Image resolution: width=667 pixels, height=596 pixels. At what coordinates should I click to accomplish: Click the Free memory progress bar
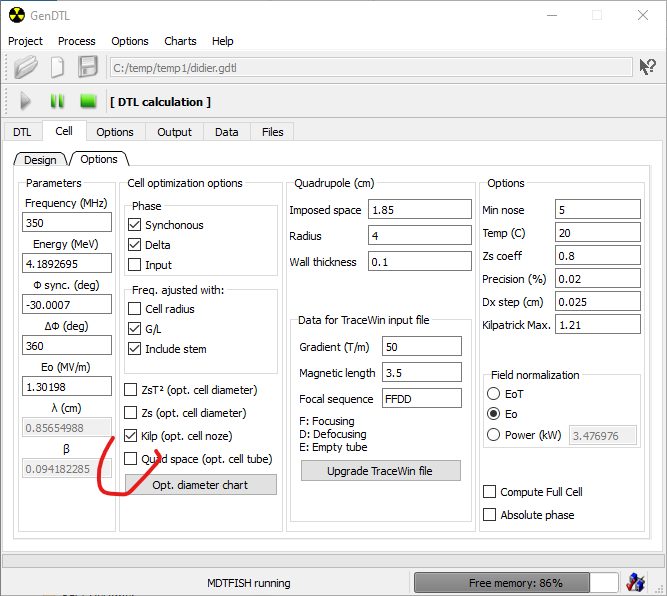tap(516, 582)
